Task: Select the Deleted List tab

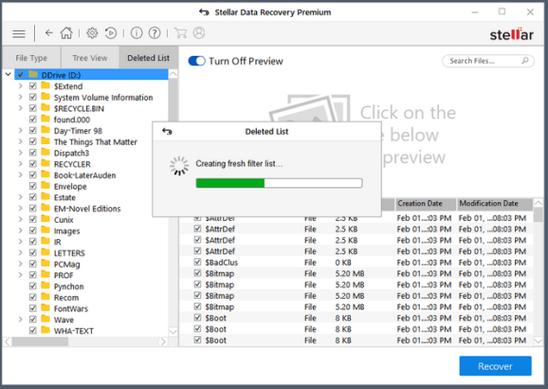Action: [149, 58]
